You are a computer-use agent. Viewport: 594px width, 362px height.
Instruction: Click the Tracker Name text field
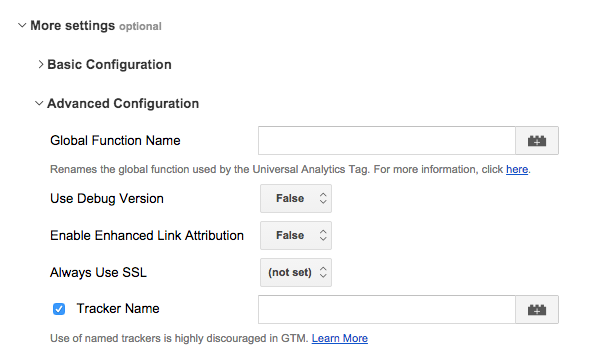(x=387, y=309)
